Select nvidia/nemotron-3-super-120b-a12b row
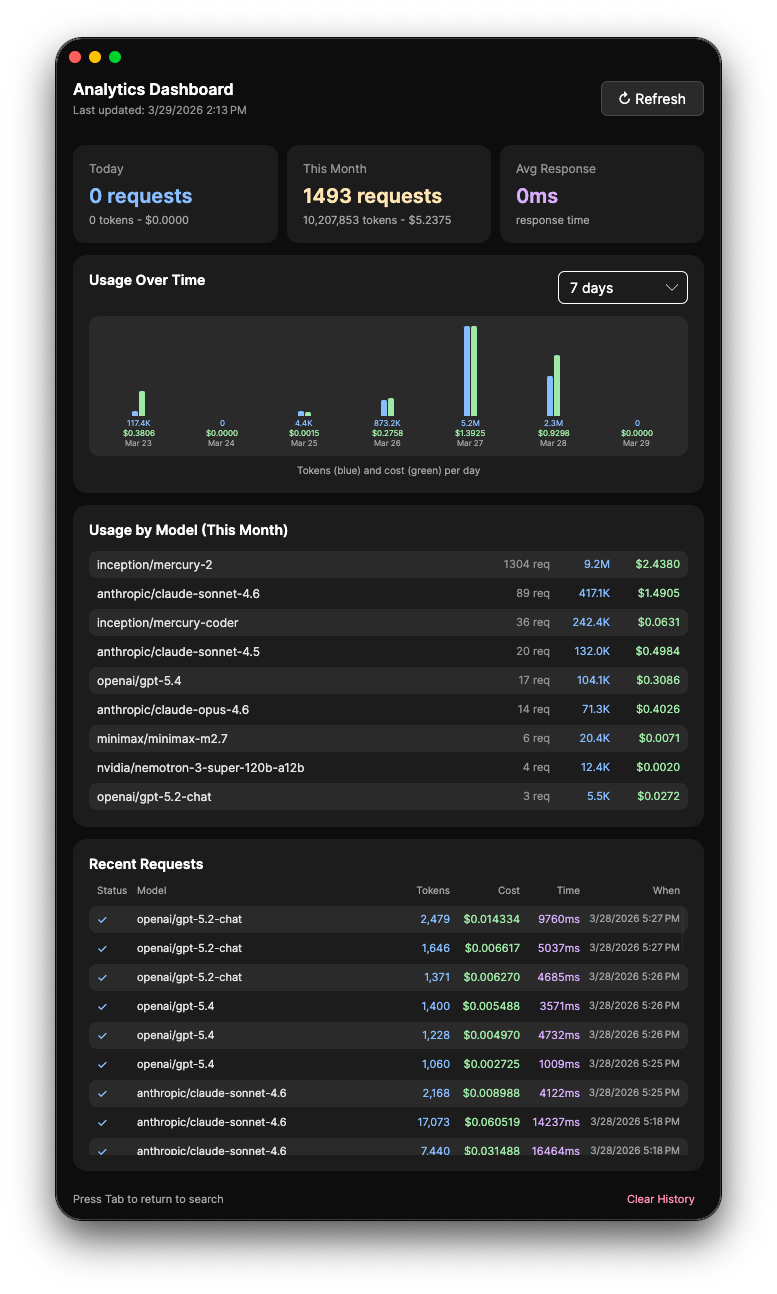This screenshot has width=777, height=1294. (388, 767)
